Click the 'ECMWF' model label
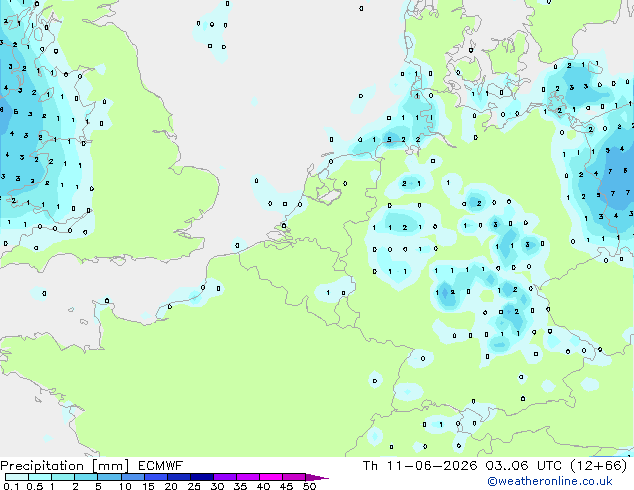The image size is (634, 490). click(160, 466)
